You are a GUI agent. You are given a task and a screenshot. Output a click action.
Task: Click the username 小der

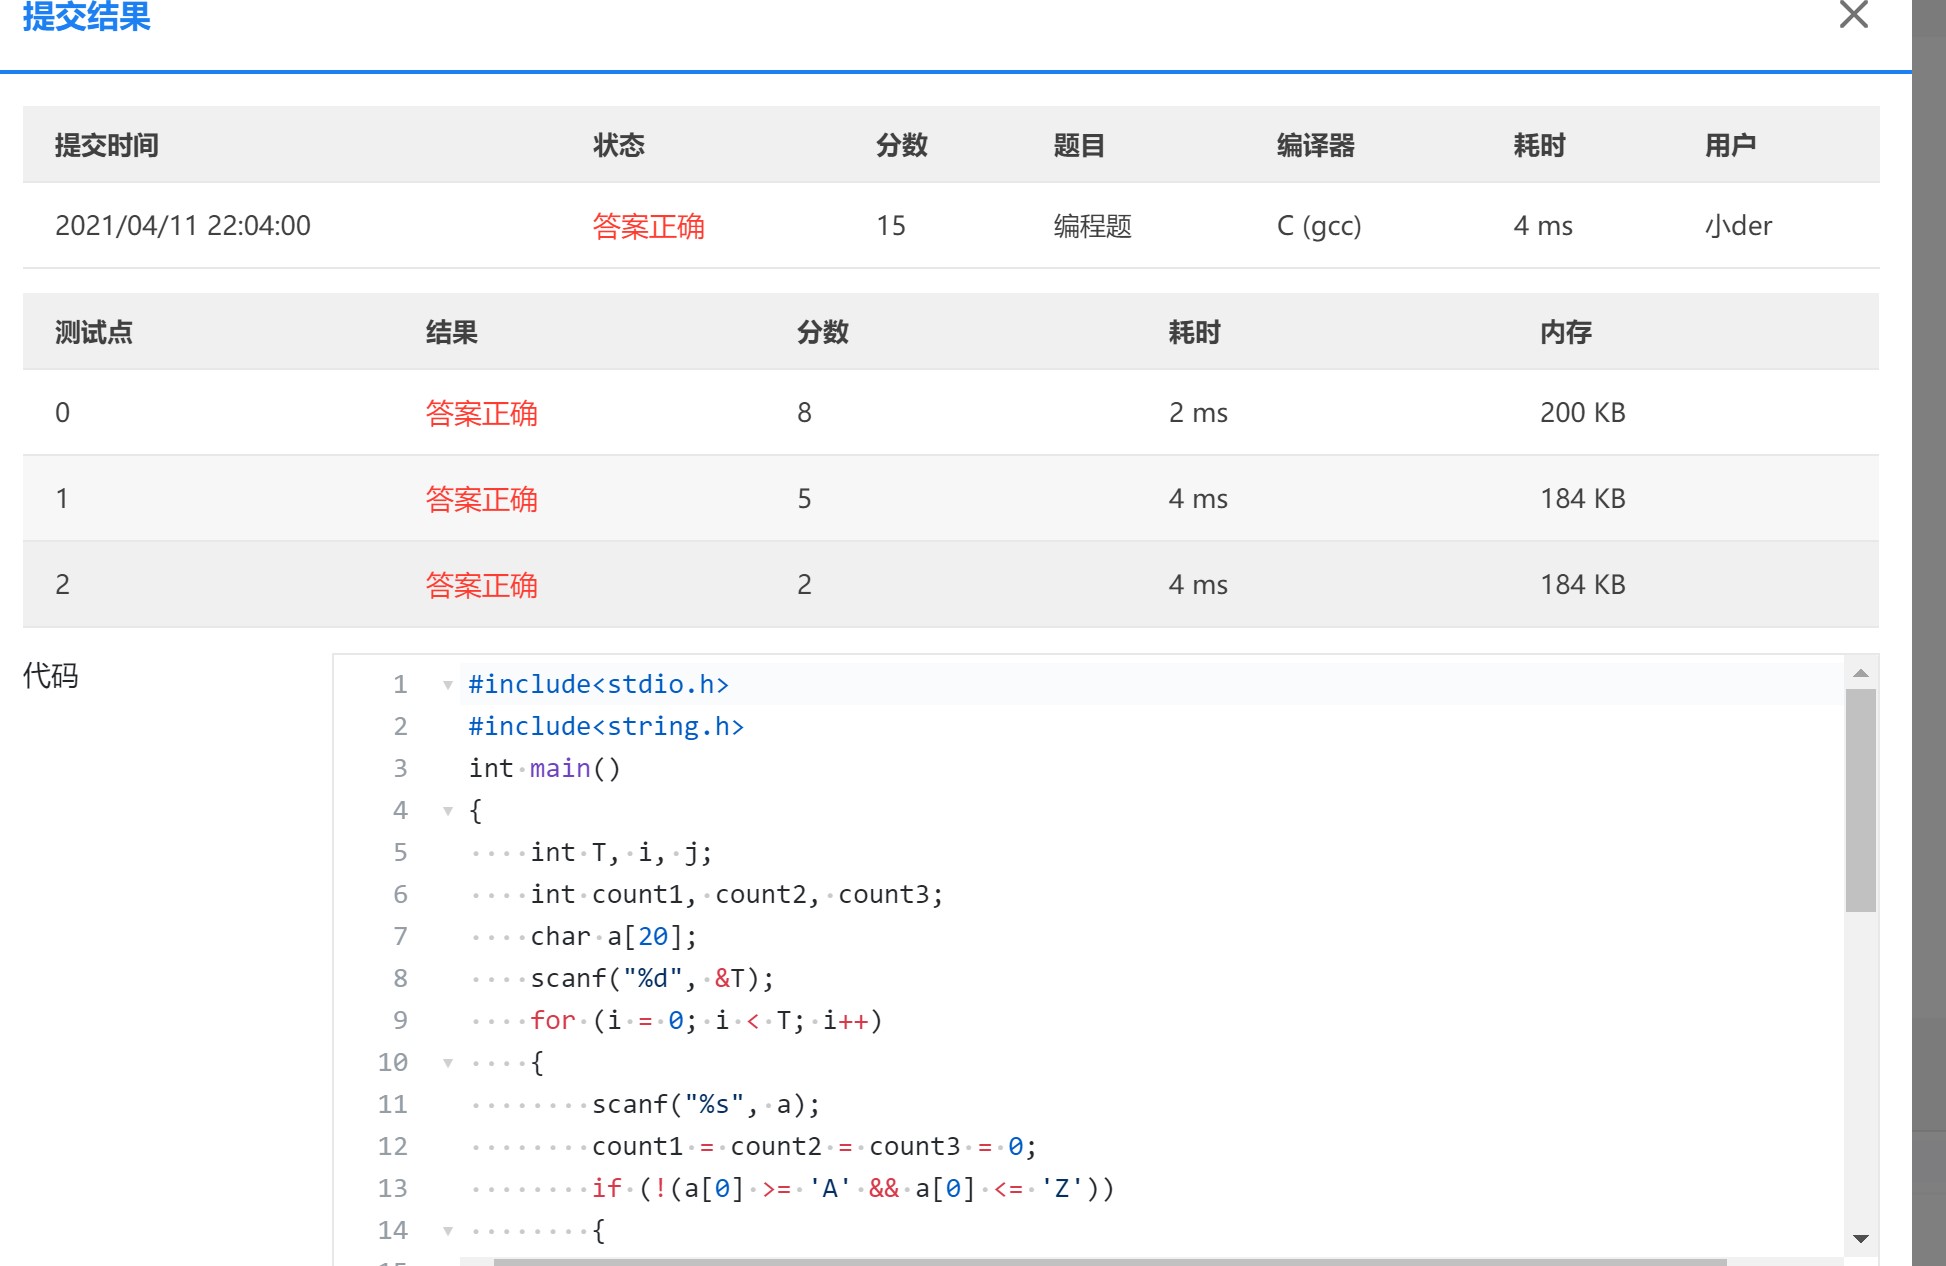[x=1738, y=226]
